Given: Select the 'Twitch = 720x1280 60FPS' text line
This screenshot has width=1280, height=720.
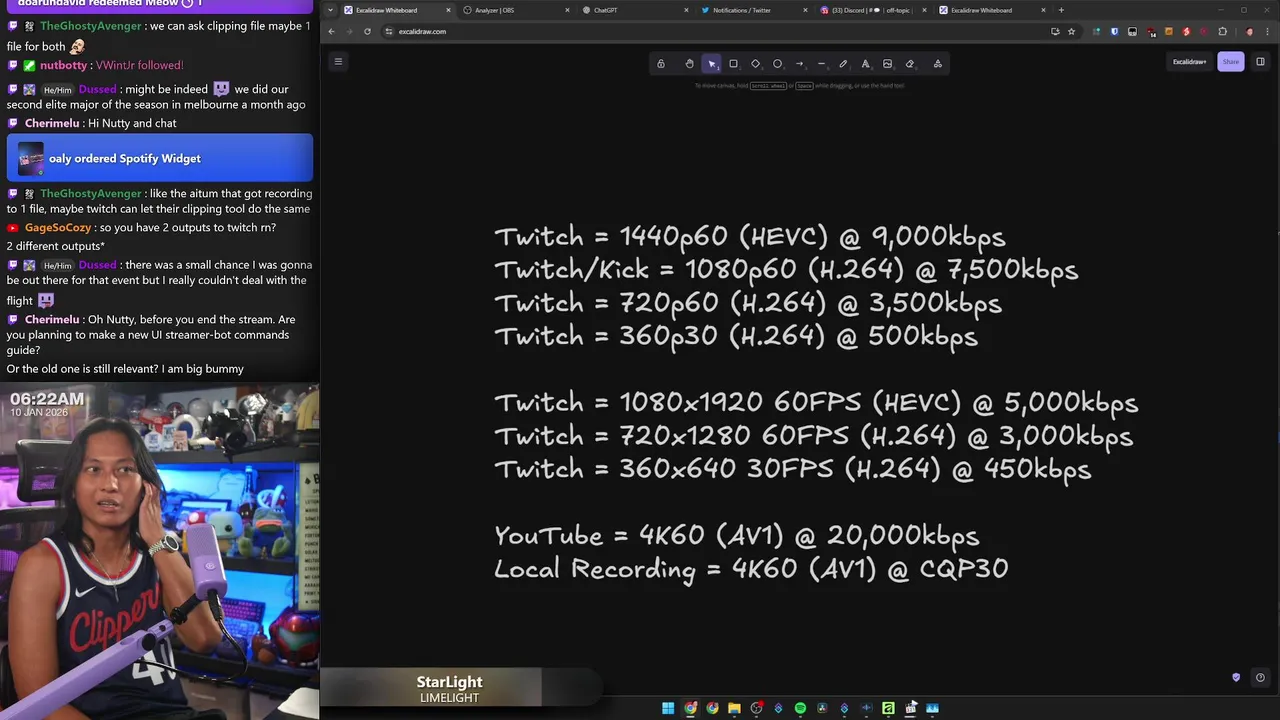Looking at the screenshot, I should tap(813, 436).
